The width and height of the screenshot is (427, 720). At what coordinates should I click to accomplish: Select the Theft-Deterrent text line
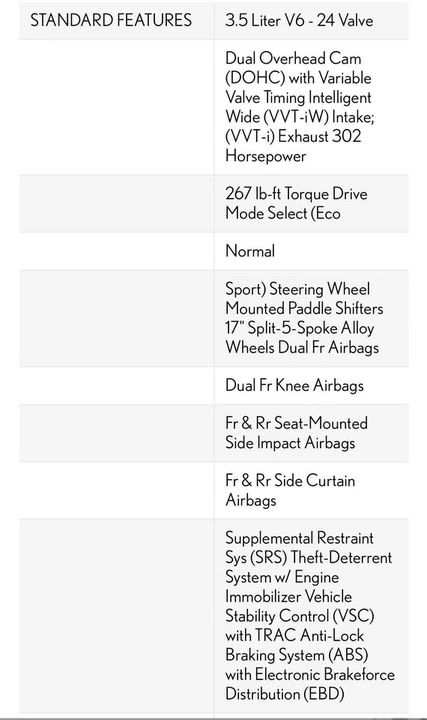click(342, 557)
